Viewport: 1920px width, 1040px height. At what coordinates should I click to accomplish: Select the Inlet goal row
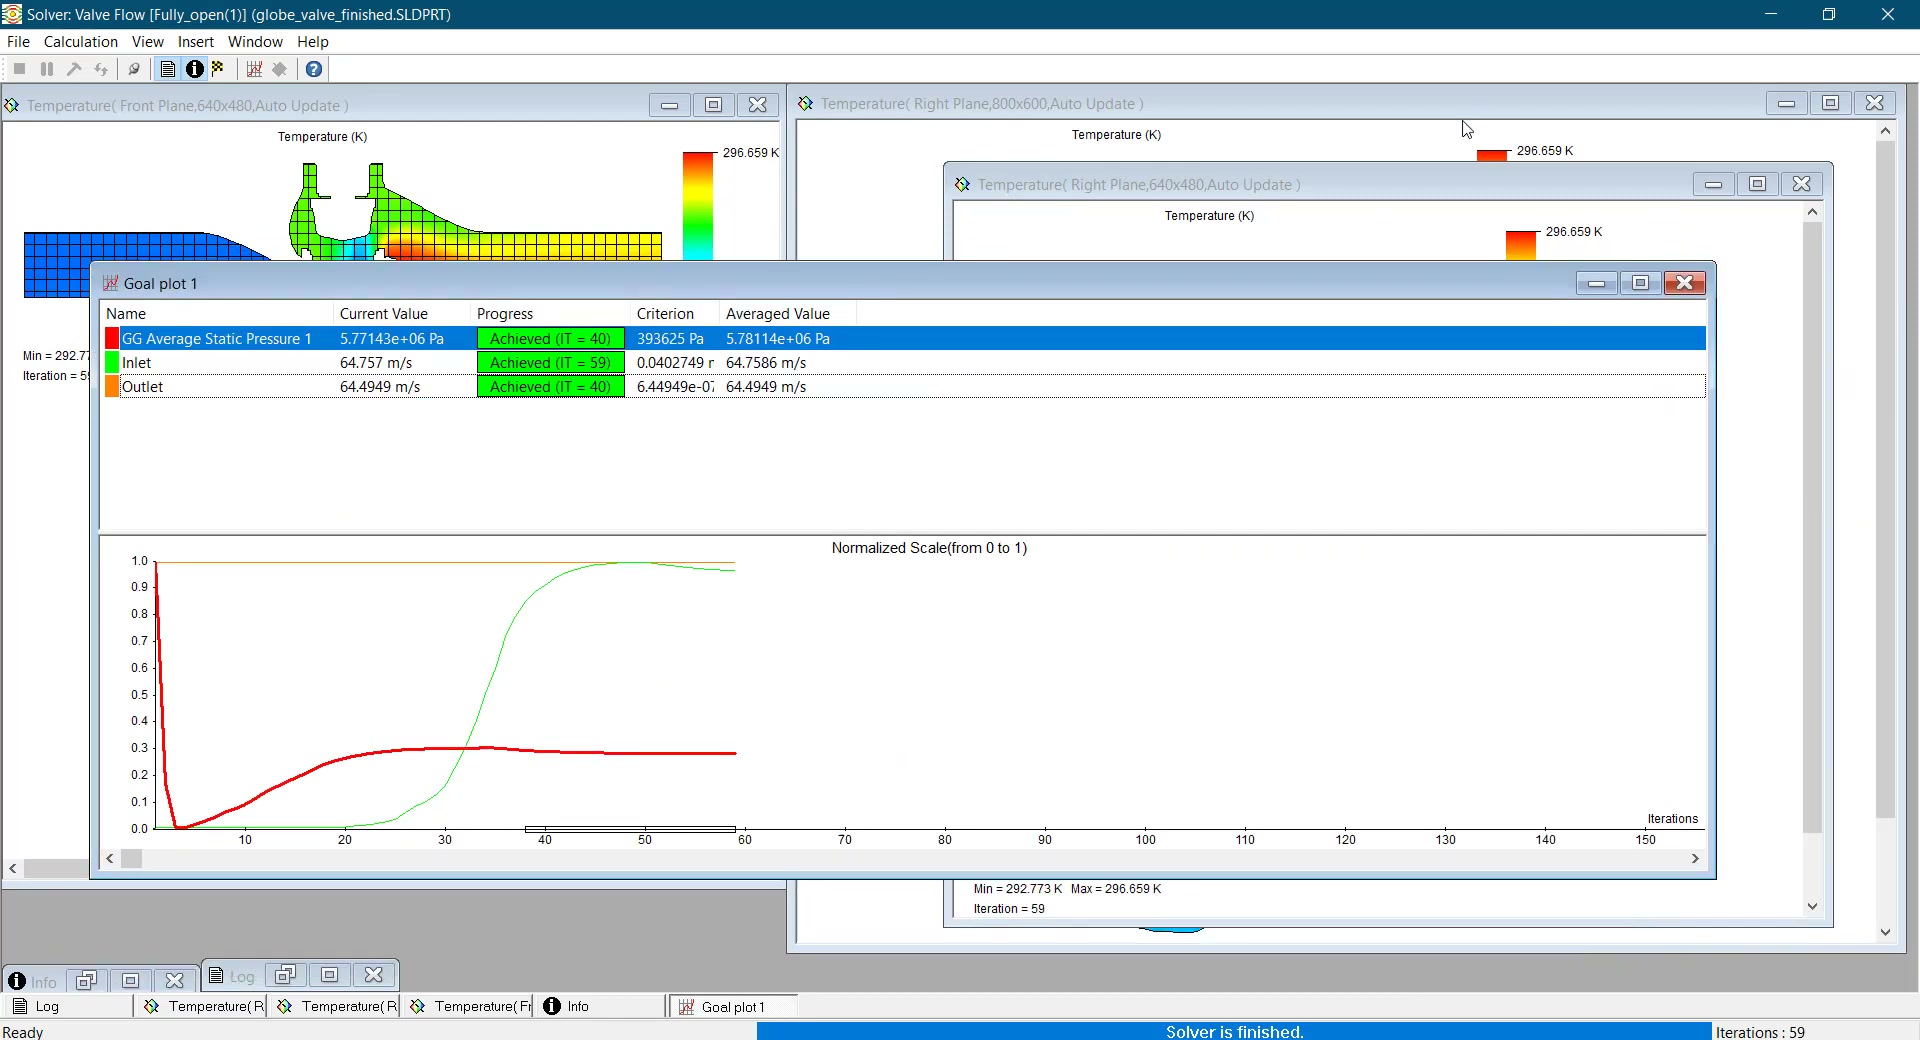pos(903,362)
